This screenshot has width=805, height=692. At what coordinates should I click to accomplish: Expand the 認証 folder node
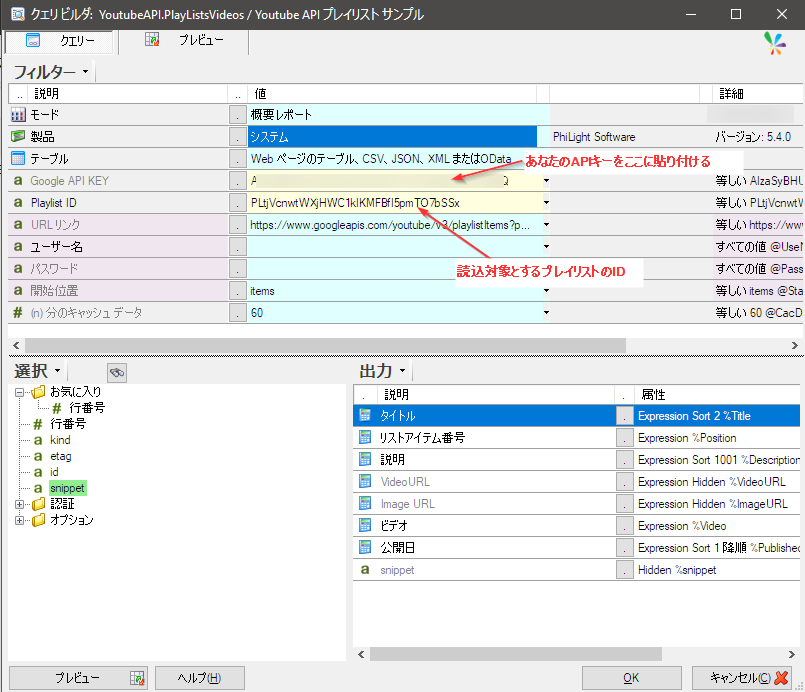[x=20, y=505]
